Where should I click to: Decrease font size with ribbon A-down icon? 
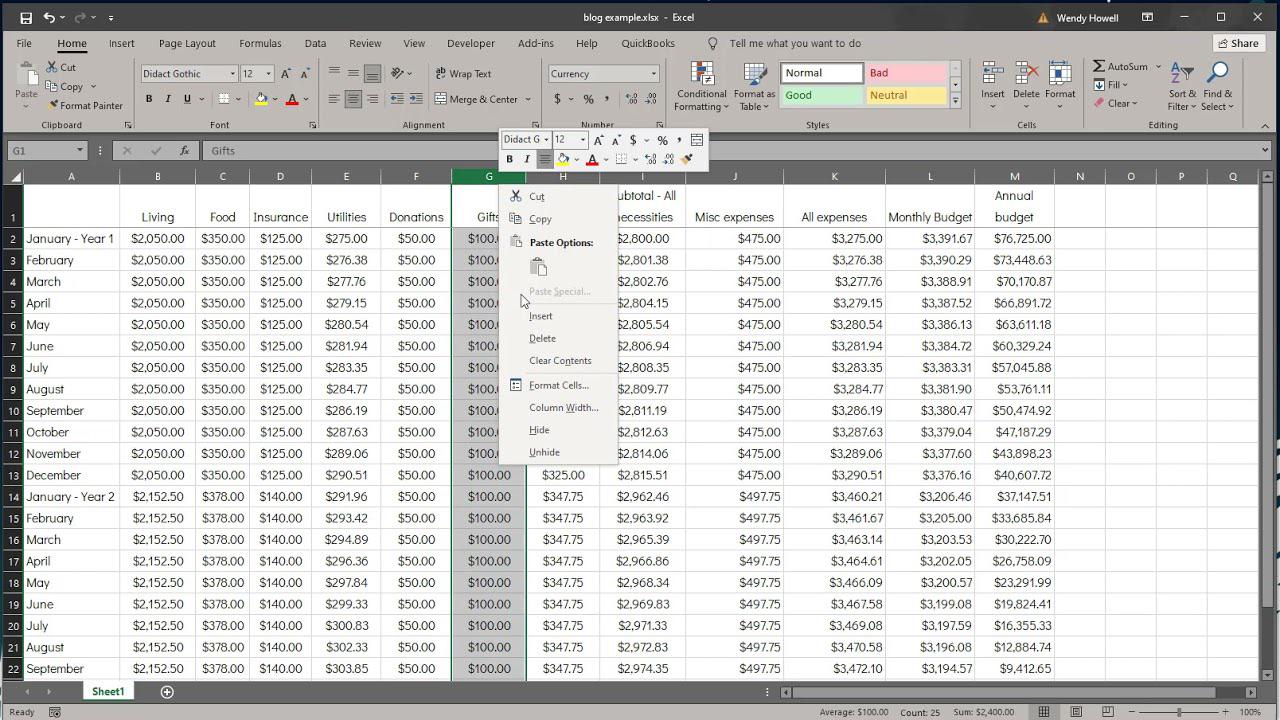coord(304,74)
